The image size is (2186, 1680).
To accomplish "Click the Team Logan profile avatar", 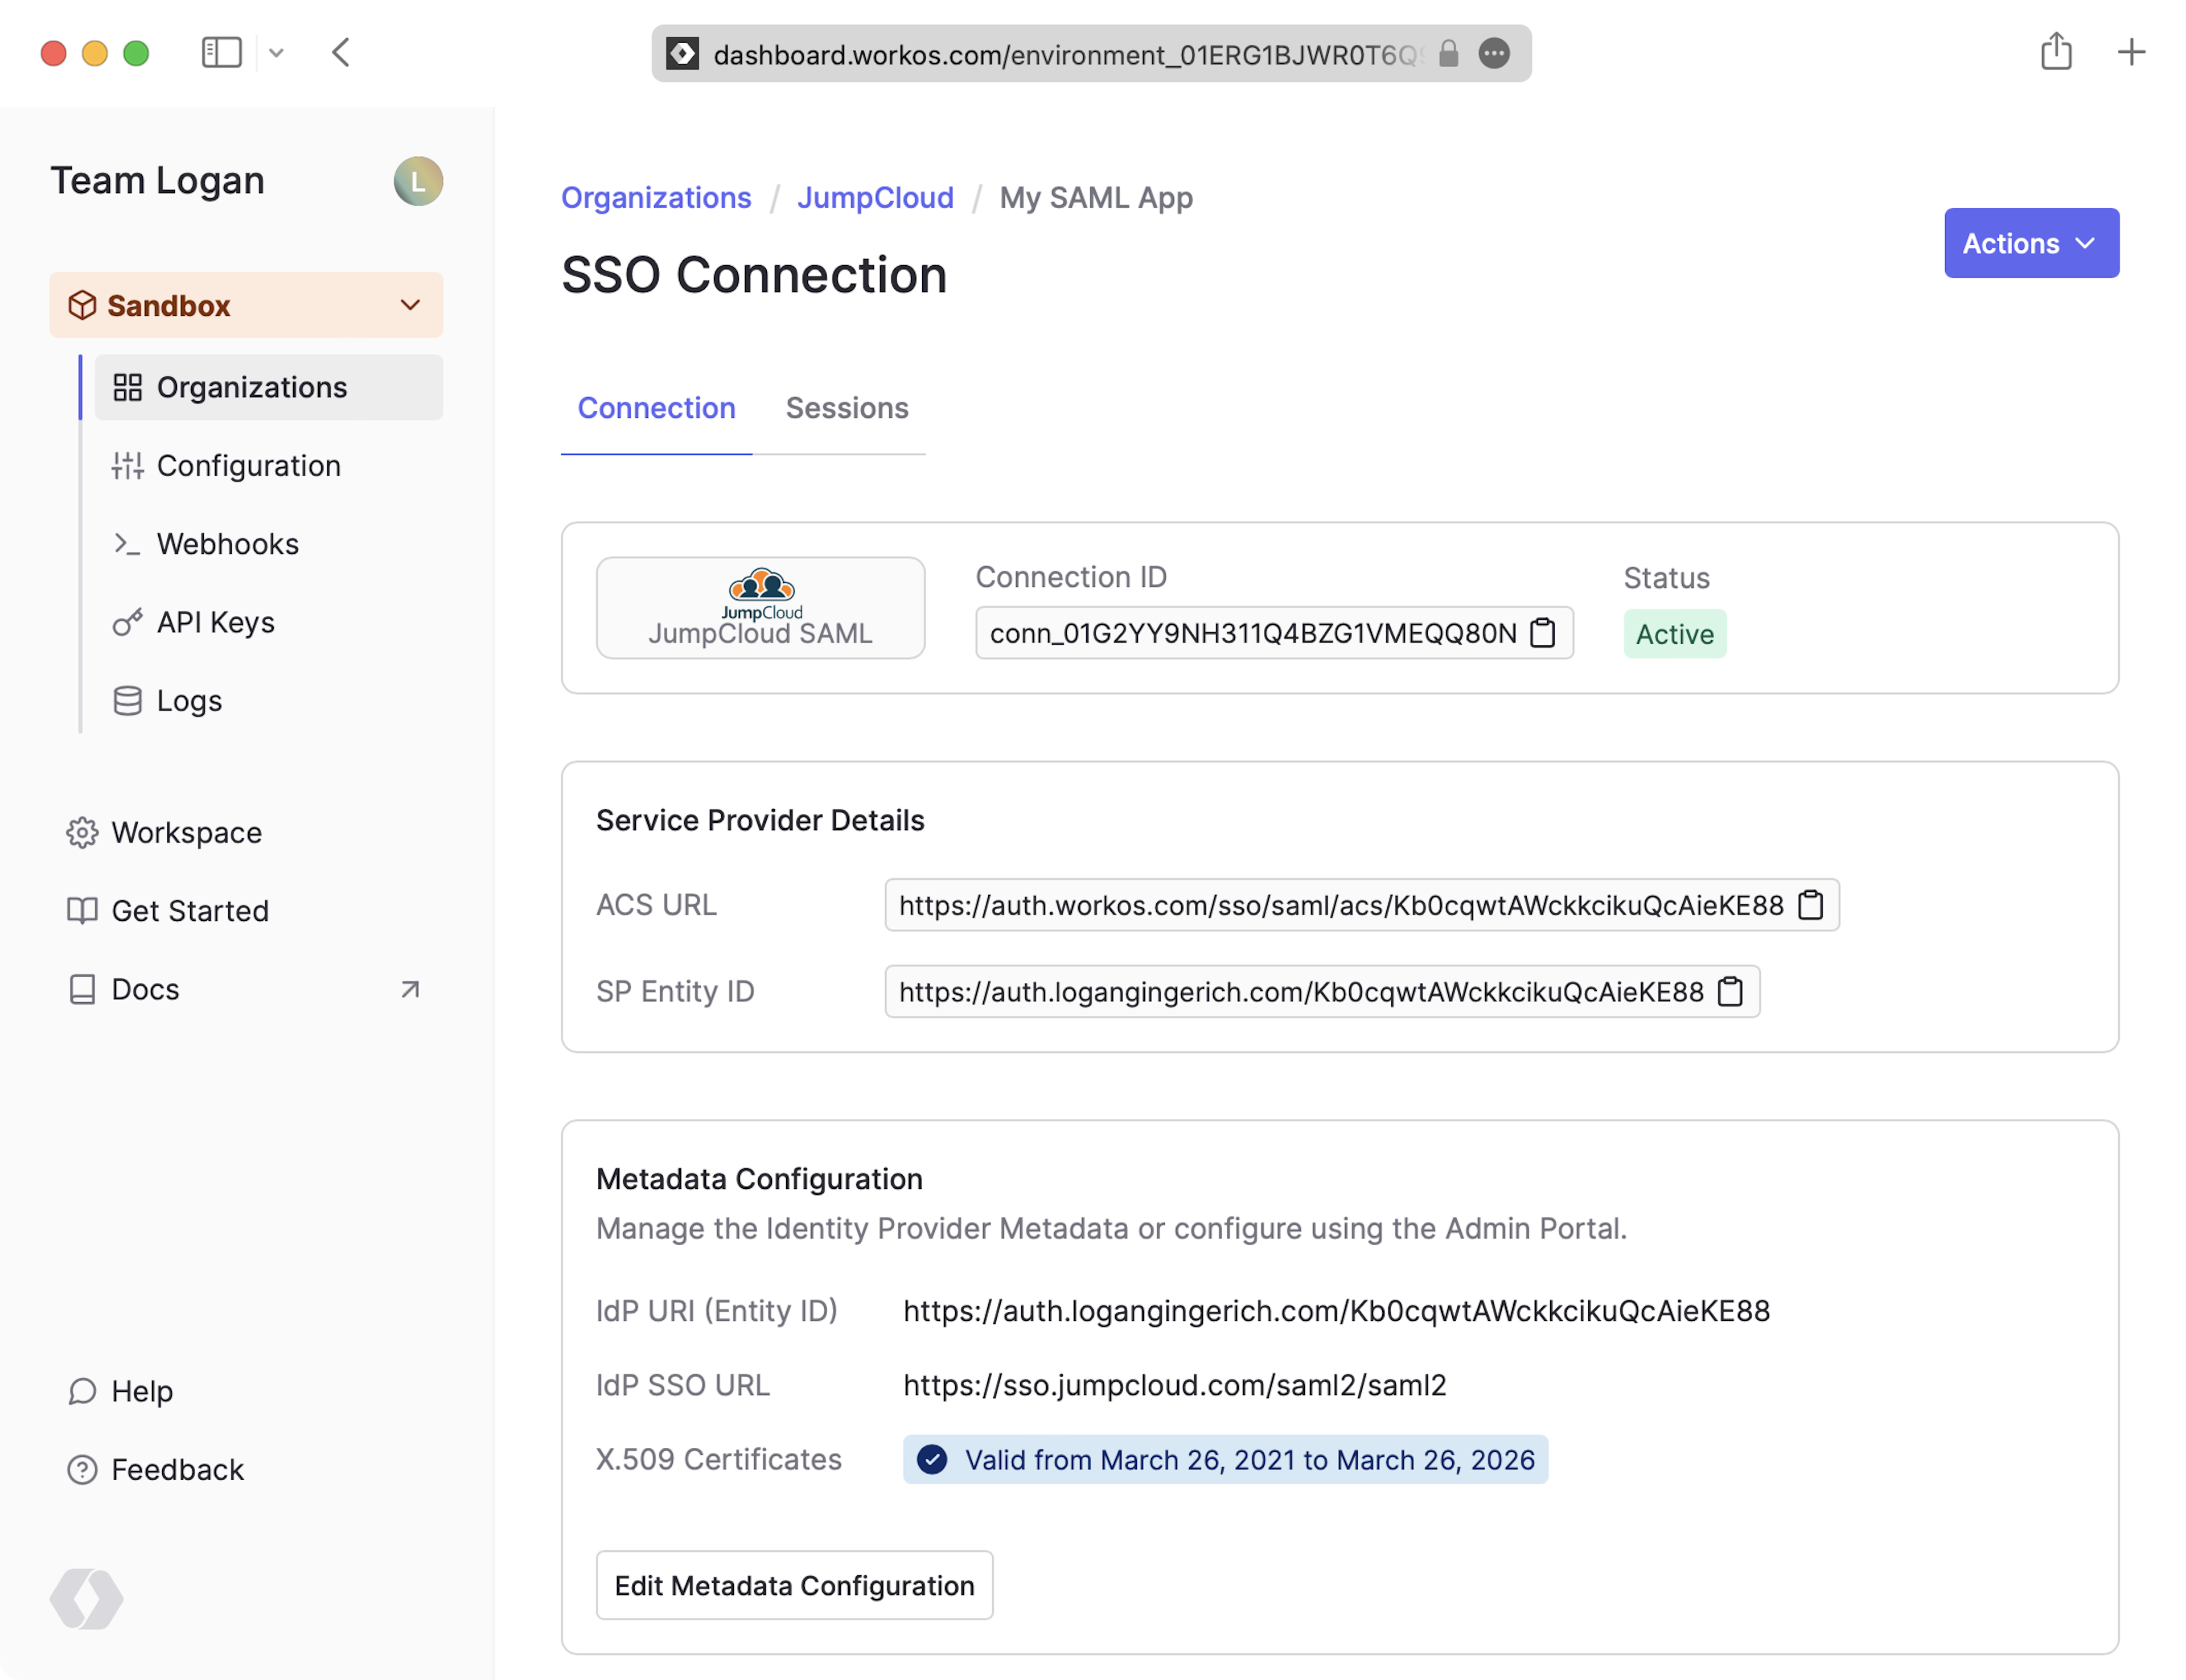I will [418, 181].
